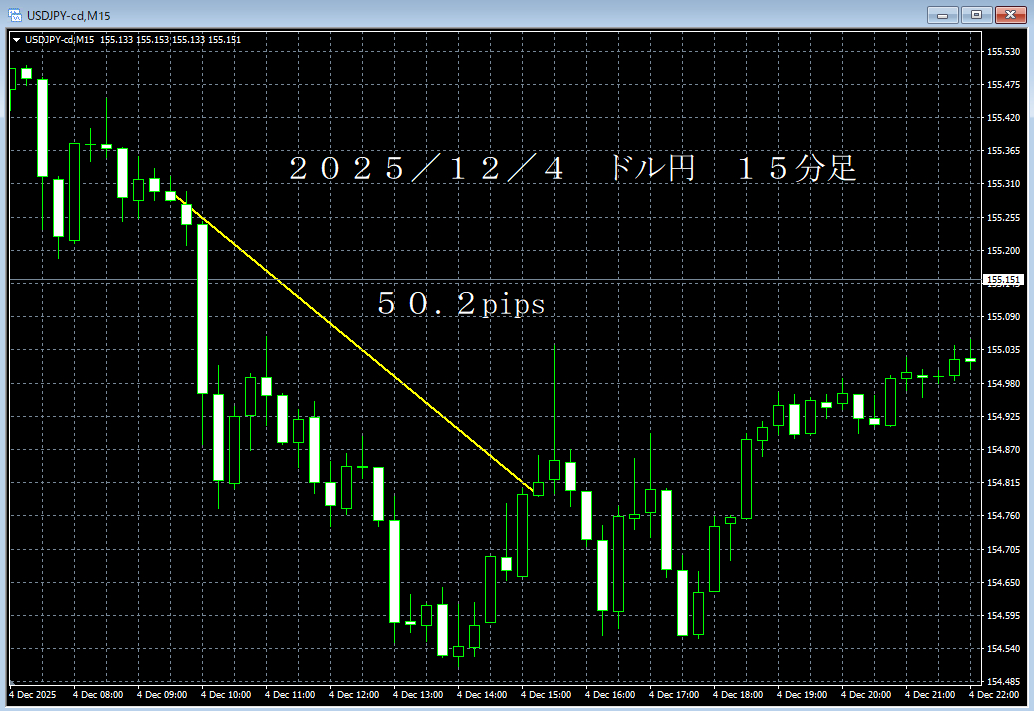The image size is (1034, 711).
Task: Collapse the quote line via the small triangle arrow
Action: coord(16,40)
